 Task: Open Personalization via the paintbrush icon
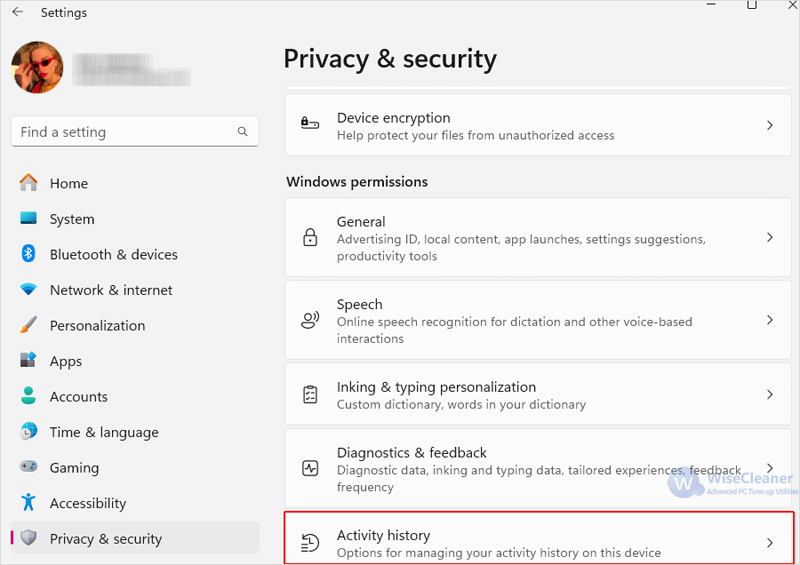[x=29, y=325]
